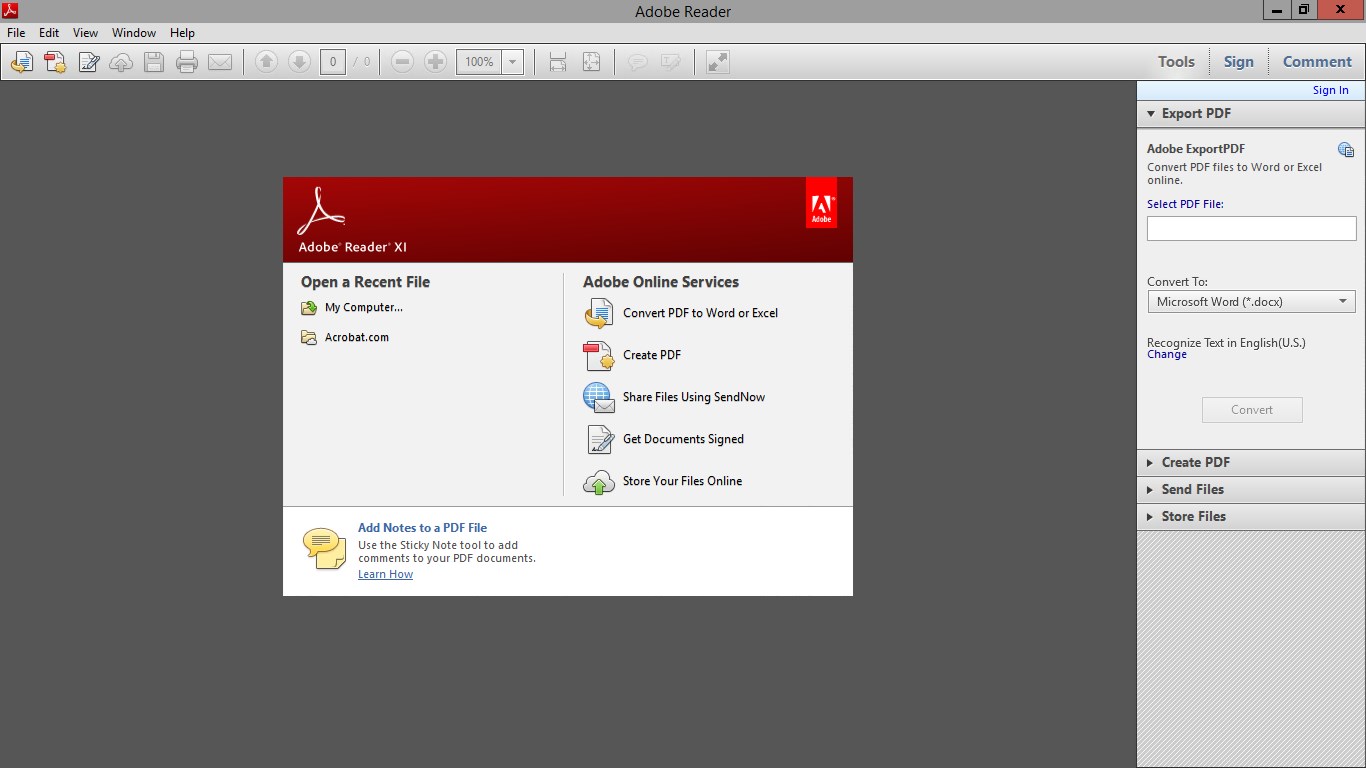
Task: Click the Add Notes to a PDF File heading
Action: pyautogui.click(x=423, y=528)
